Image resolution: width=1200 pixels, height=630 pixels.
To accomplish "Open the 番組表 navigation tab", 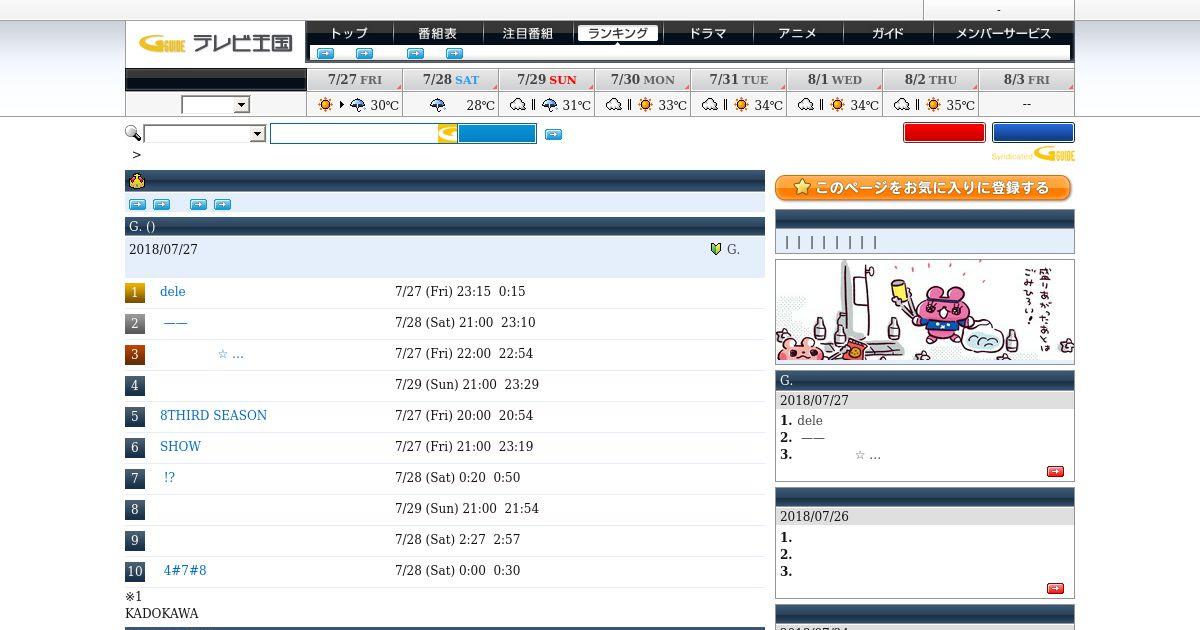I will point(437,33).
